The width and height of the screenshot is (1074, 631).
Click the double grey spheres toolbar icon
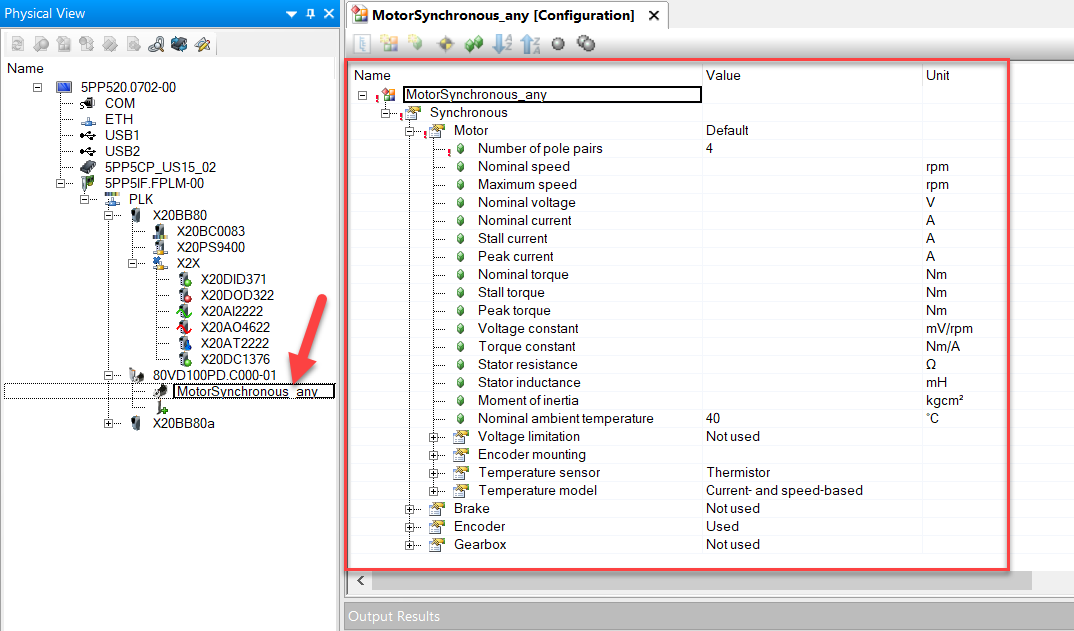point(586,44)
